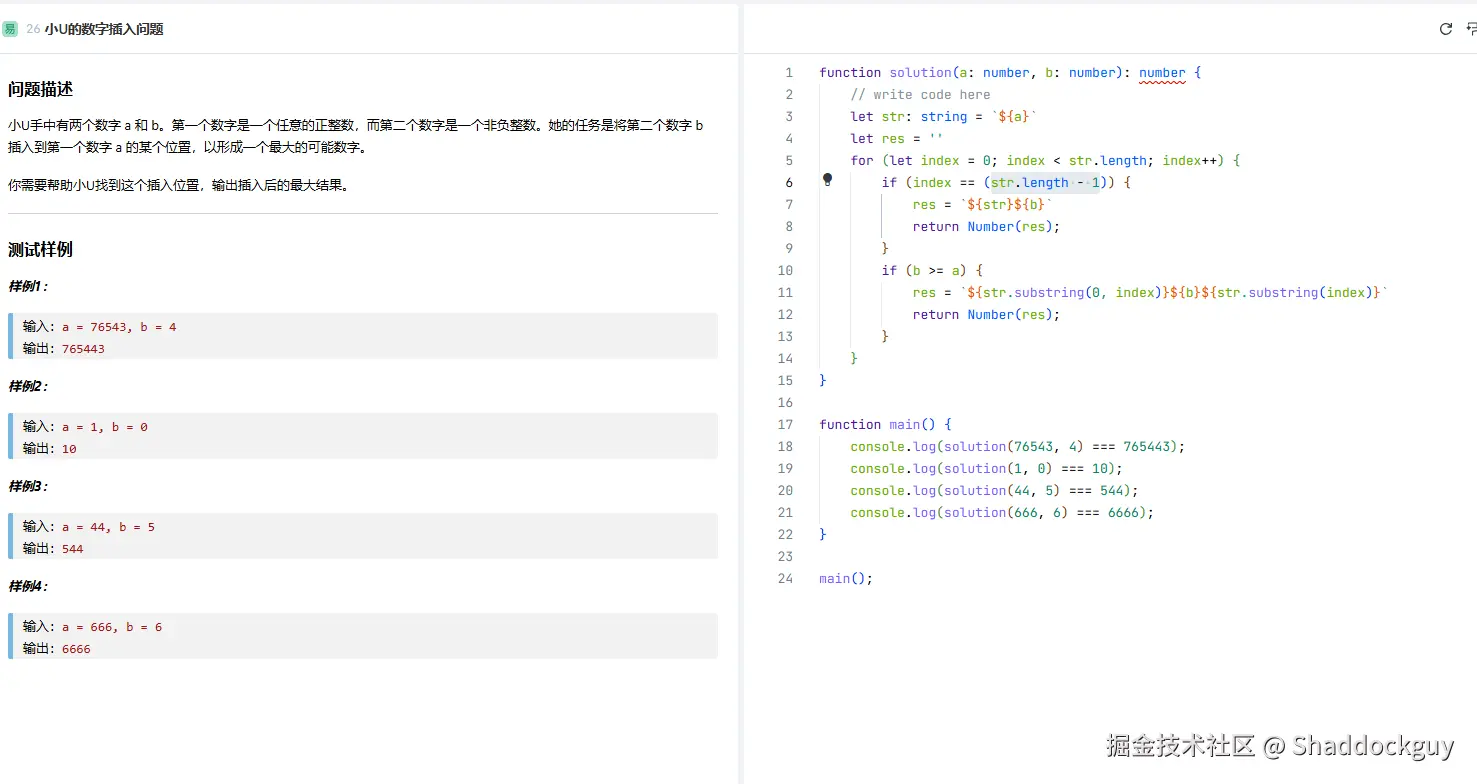Collapse the 问题描述 section heading

39,89
